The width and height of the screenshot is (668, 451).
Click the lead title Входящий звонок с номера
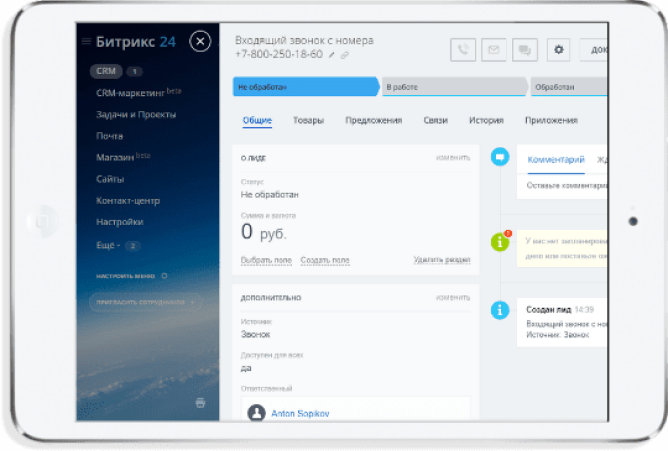tap(304, 40)
